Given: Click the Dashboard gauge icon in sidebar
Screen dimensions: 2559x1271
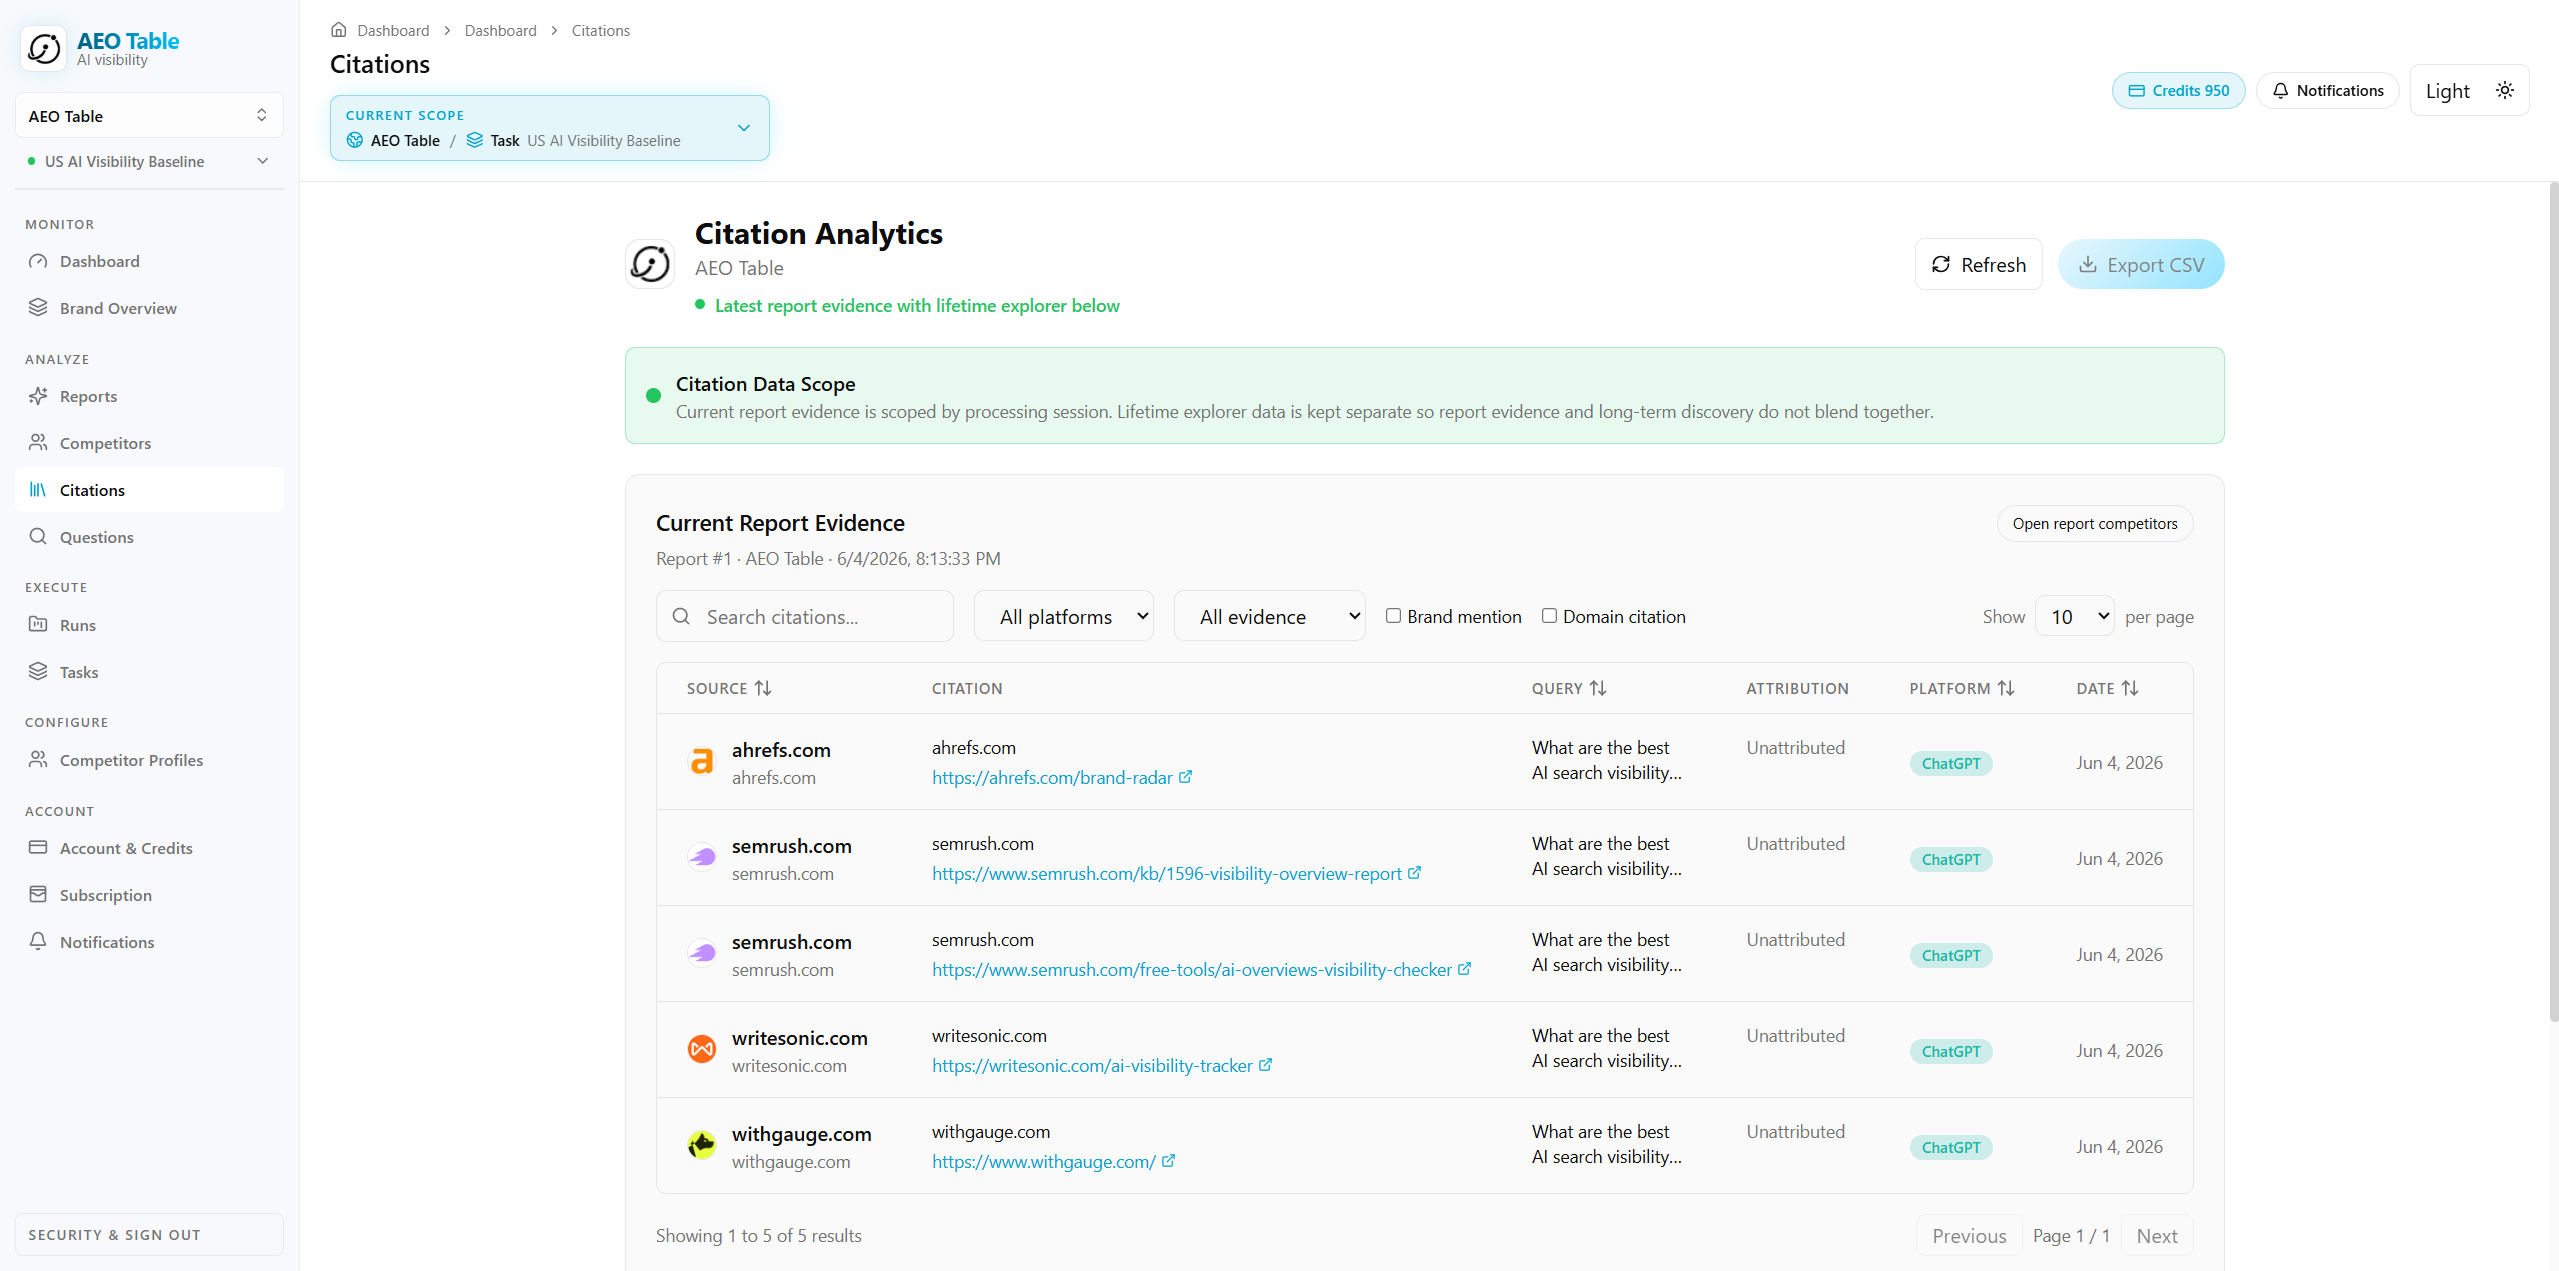Looking at the screenshot, I should coord(38,261).
